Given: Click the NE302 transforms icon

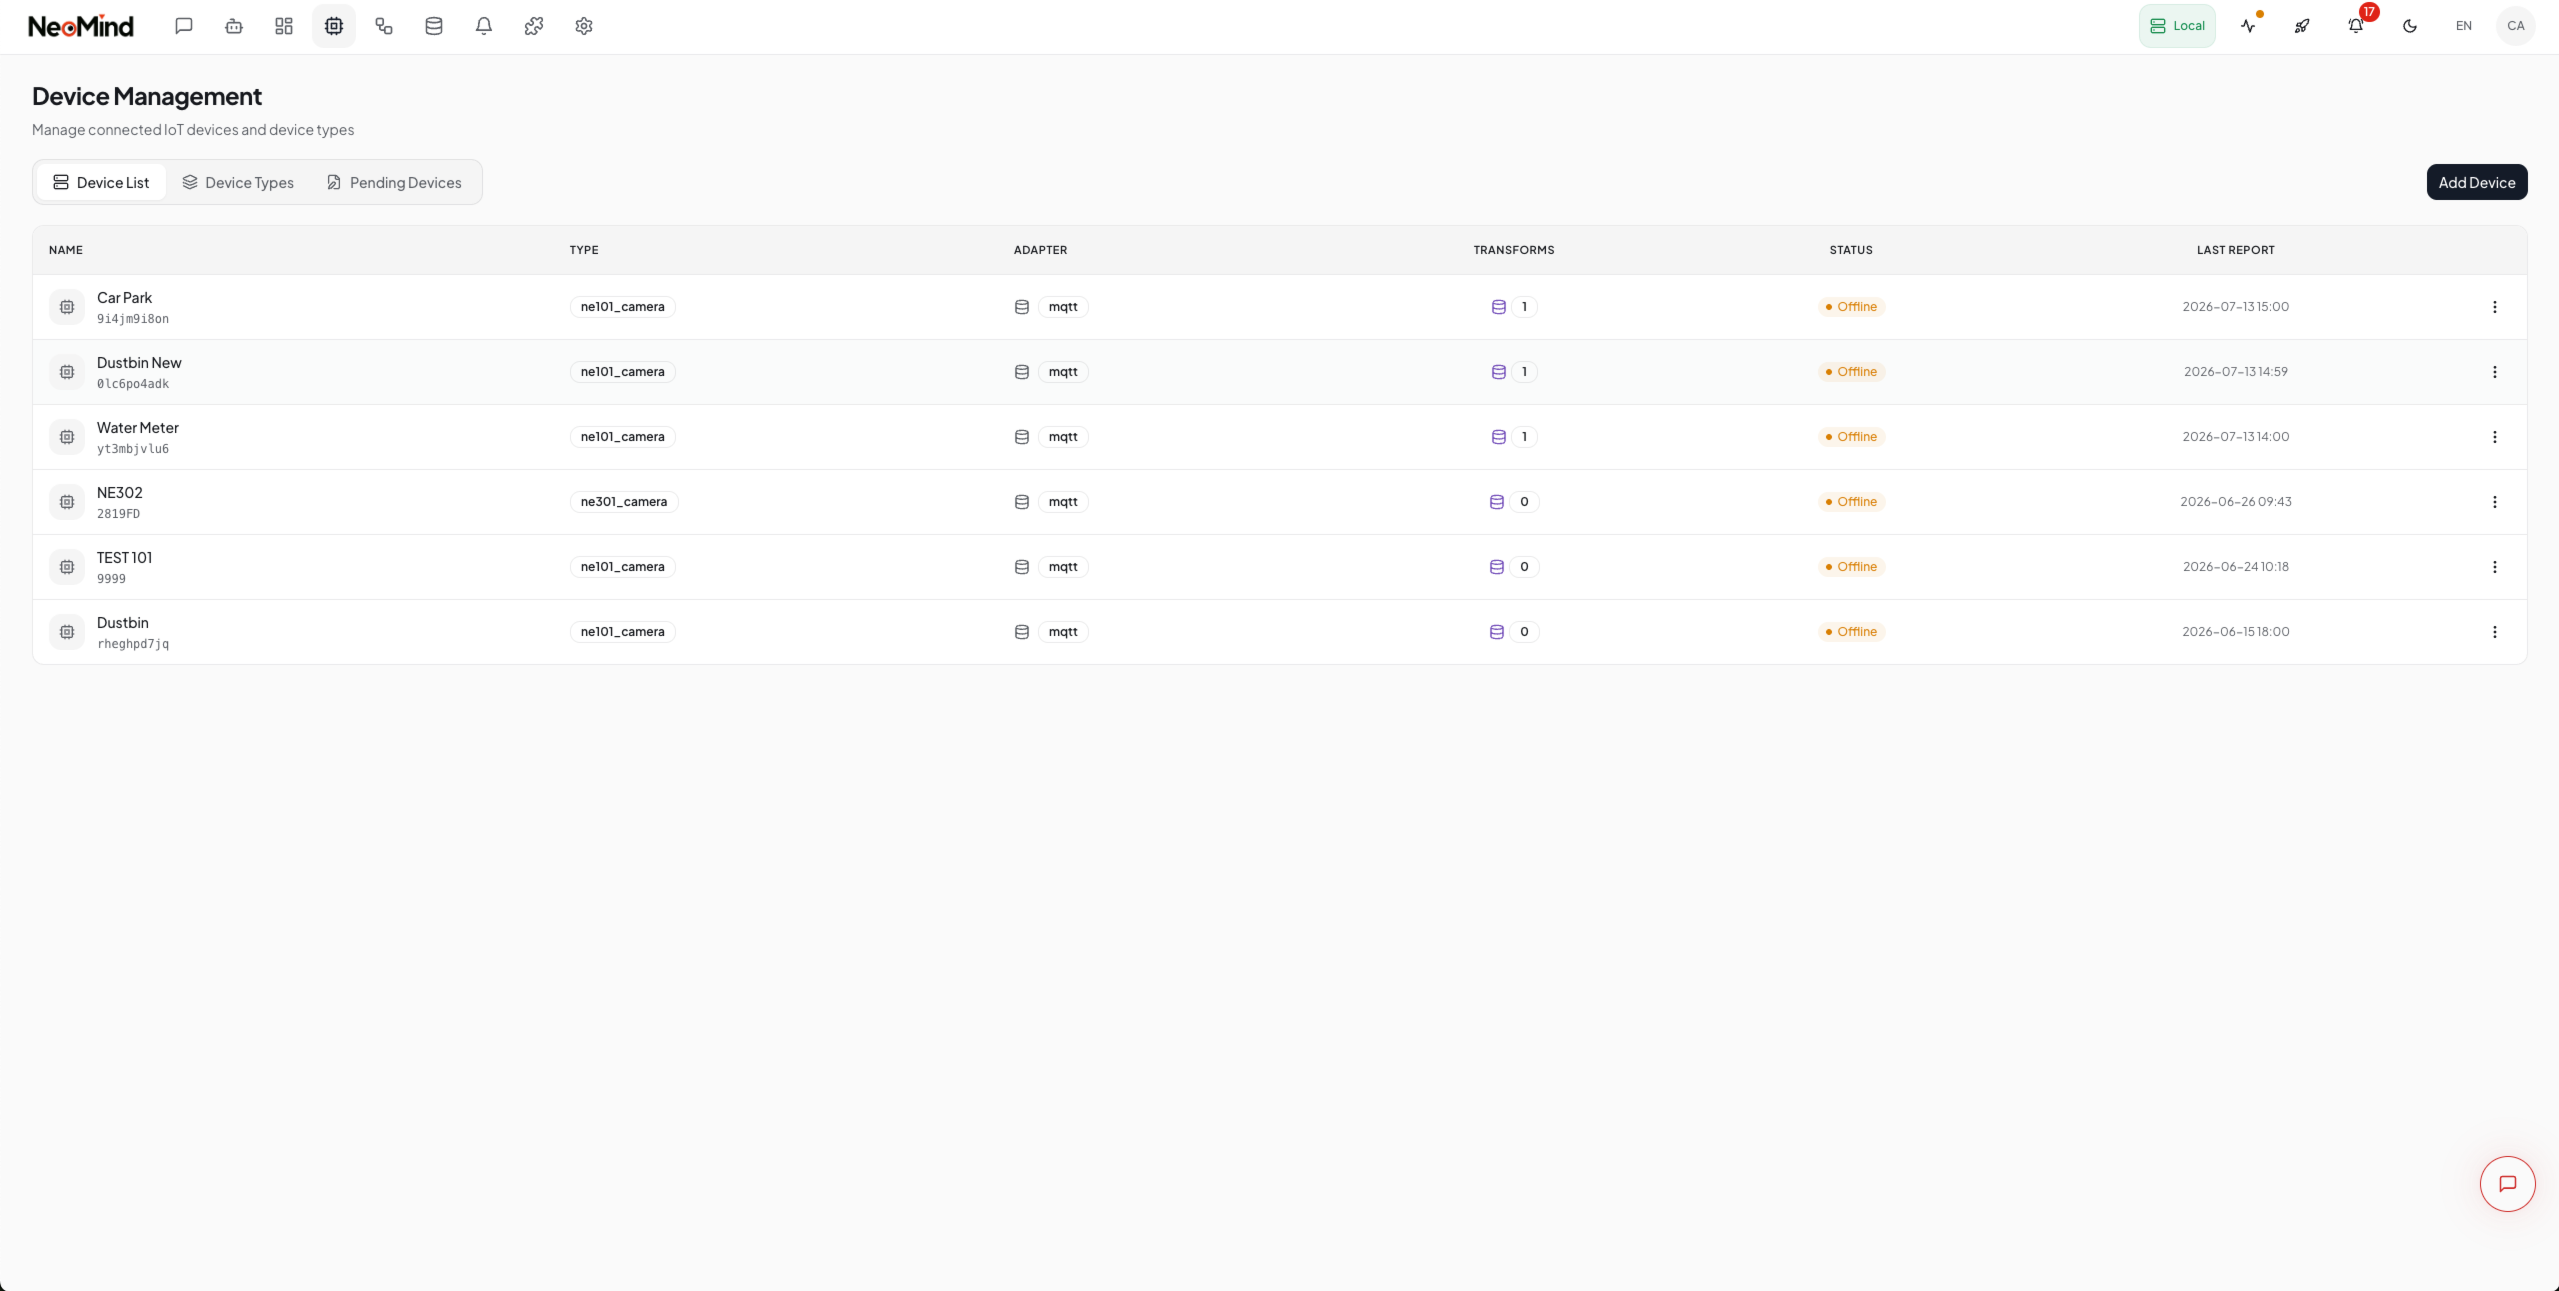Looking at the screenshot, I should tap(1497, 502).
